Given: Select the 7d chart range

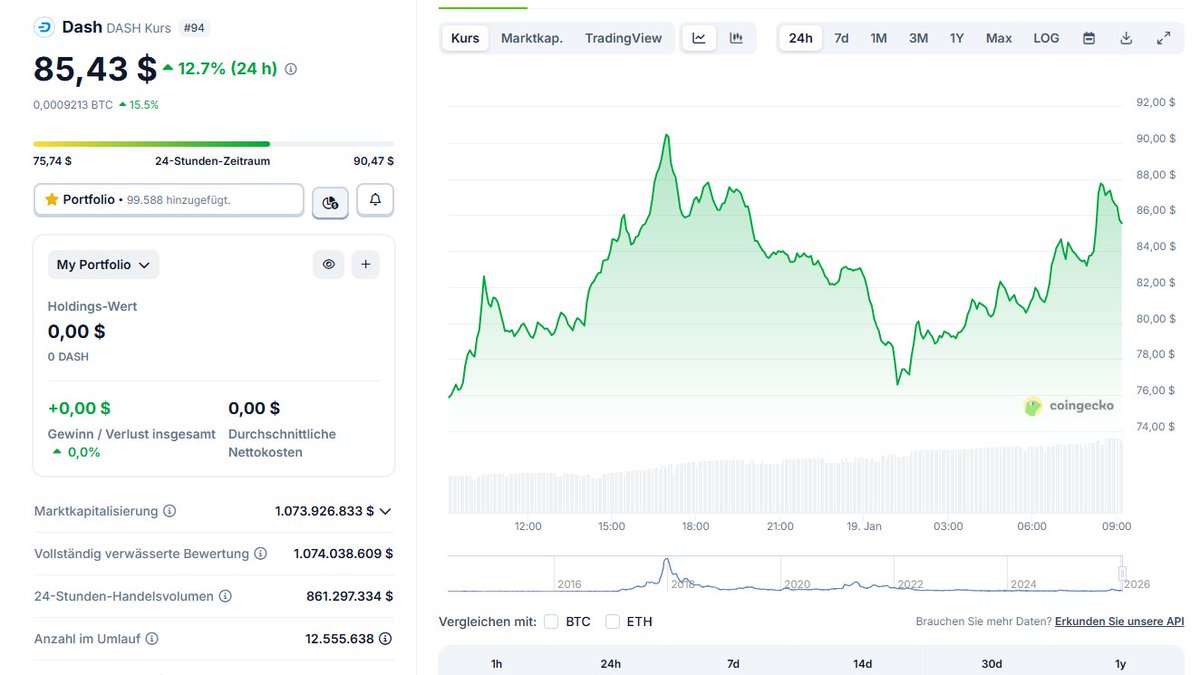Looking at the screenshot, I should coord(841,38).
